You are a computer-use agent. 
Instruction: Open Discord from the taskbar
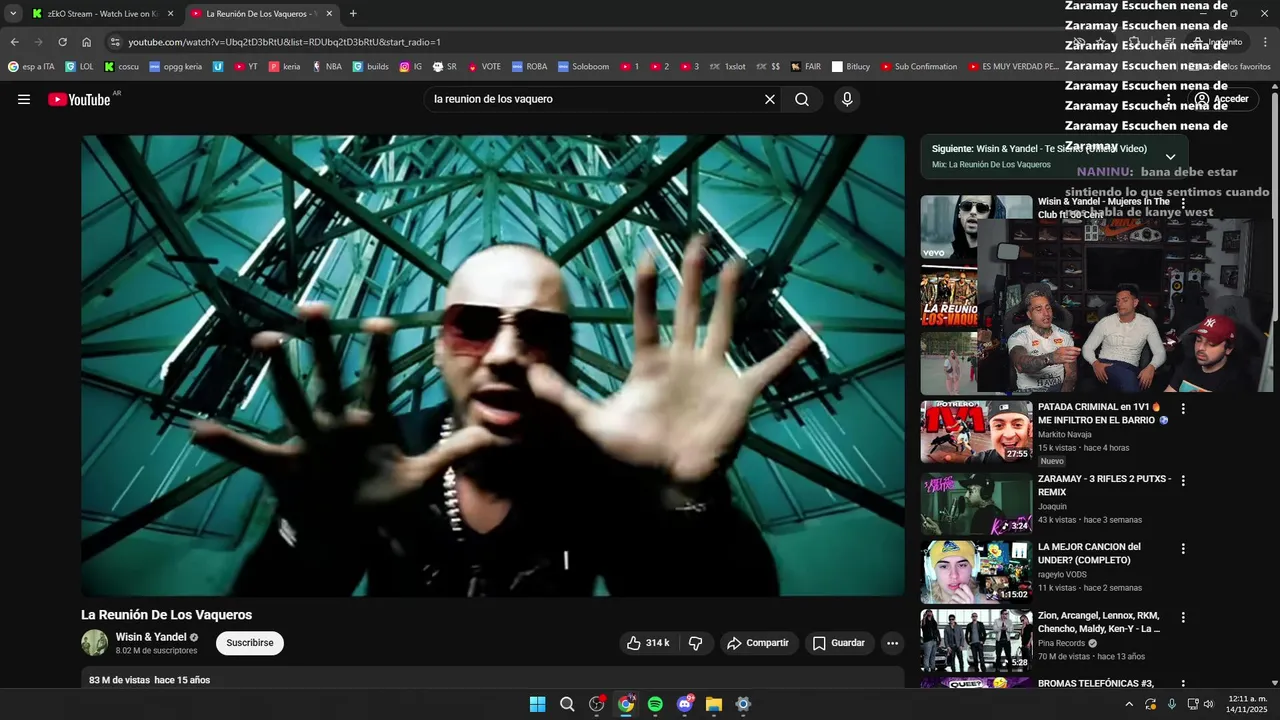[x=685, y=704]
